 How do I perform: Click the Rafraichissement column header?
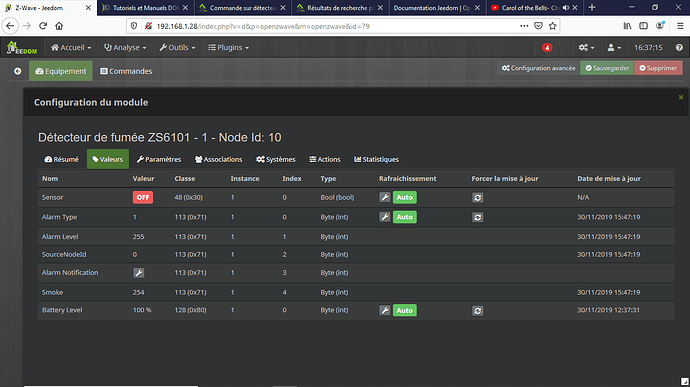[407, 178]
